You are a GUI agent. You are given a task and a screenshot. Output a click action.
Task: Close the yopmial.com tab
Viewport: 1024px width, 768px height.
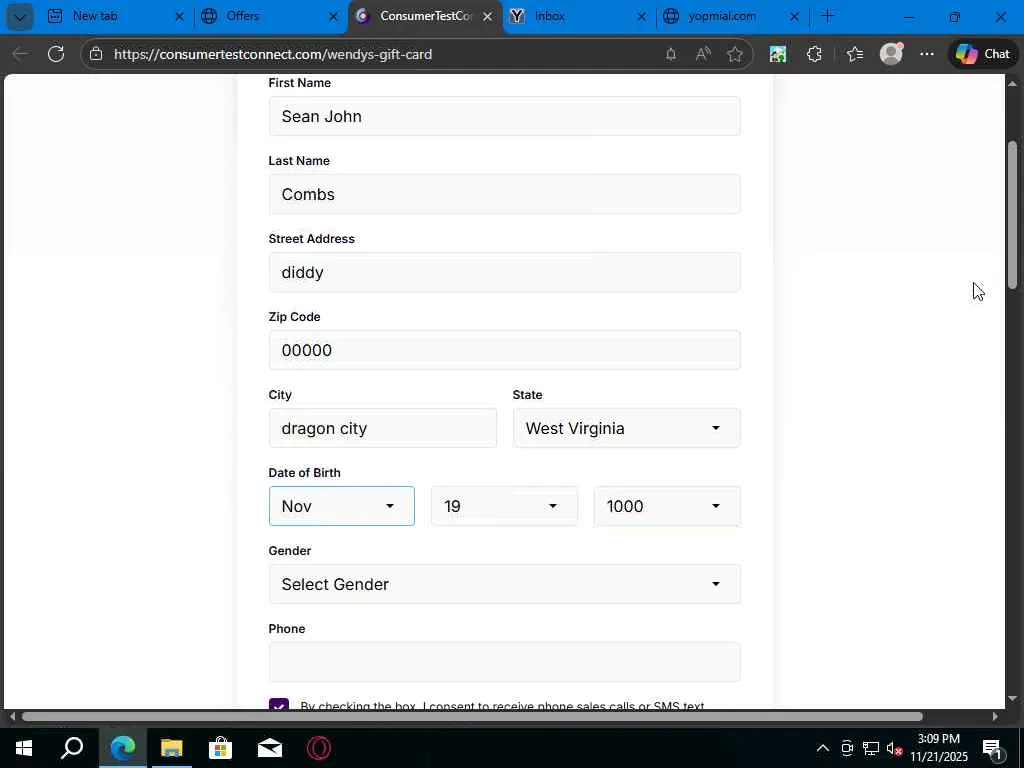coord(794,16)
